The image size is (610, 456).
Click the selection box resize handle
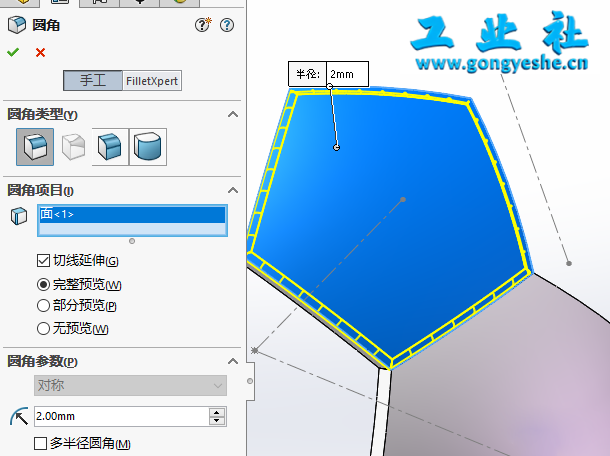pos(132,241)
